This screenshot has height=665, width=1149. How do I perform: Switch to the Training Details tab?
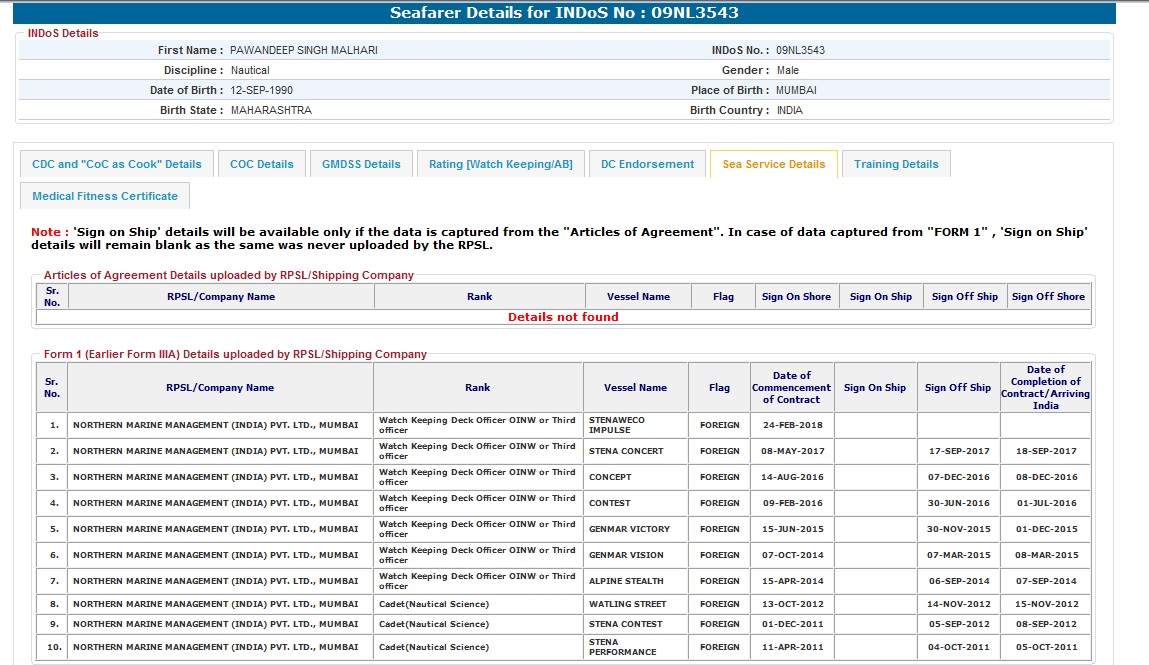tap(896, 164)
